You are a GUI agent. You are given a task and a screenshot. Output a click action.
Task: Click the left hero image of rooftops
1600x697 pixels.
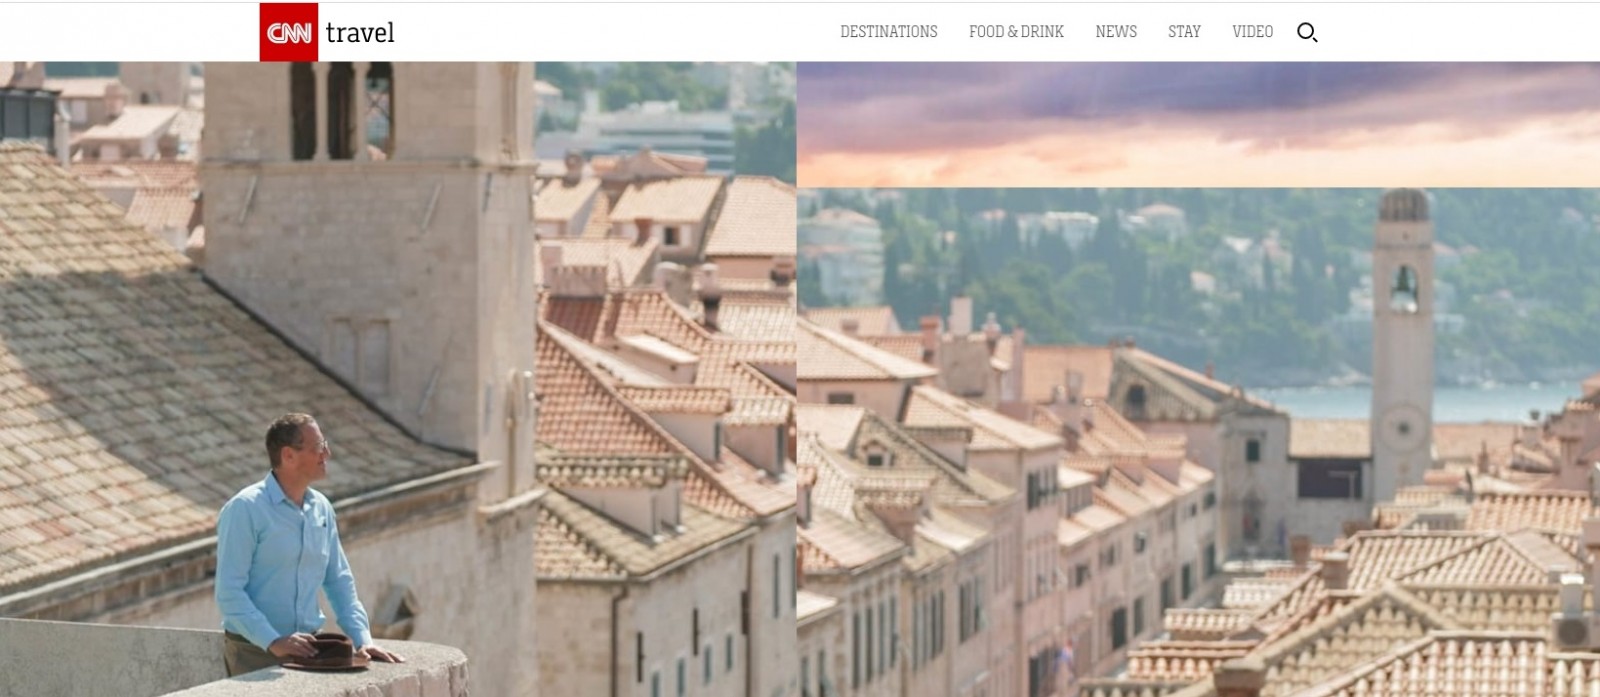click(x=398, y=379)
